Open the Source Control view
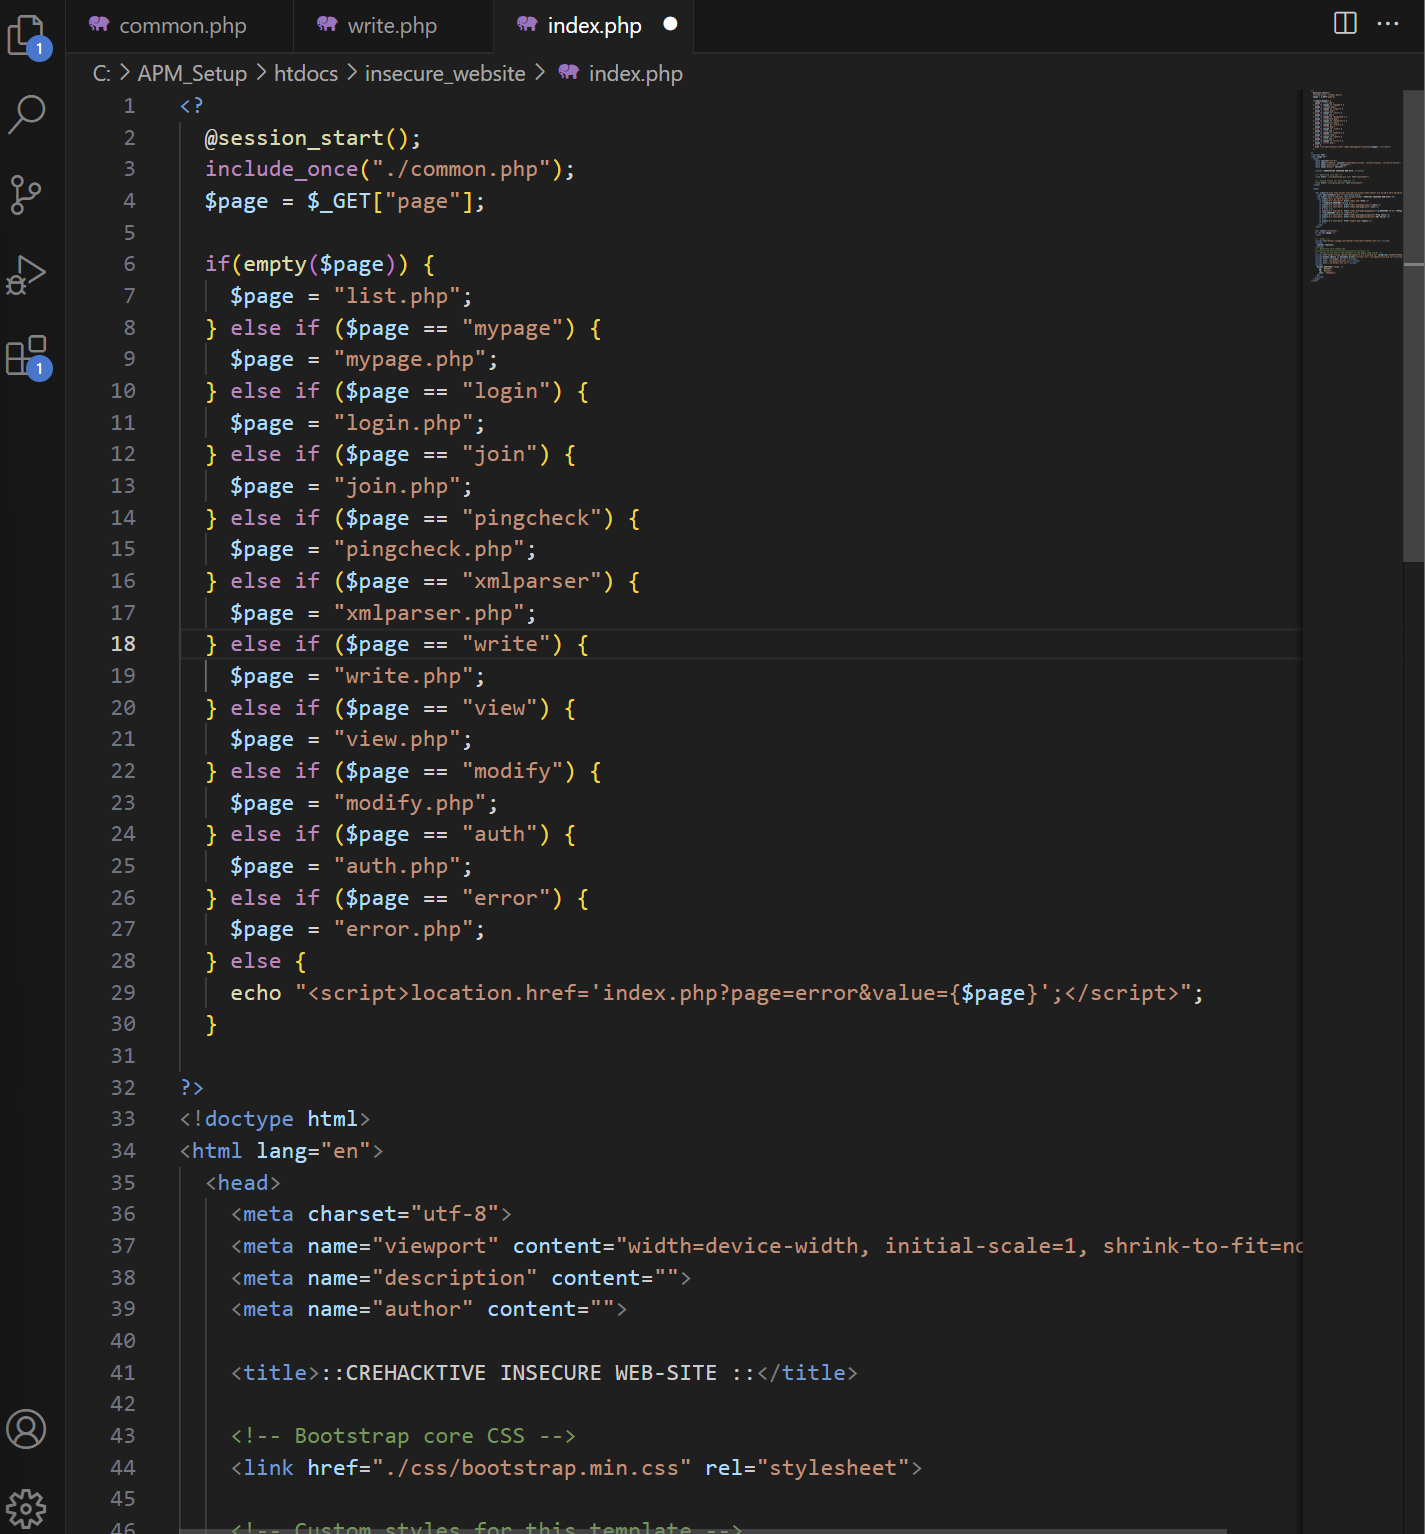The width and height of the screenshot is (1425, 1534). 26,195
